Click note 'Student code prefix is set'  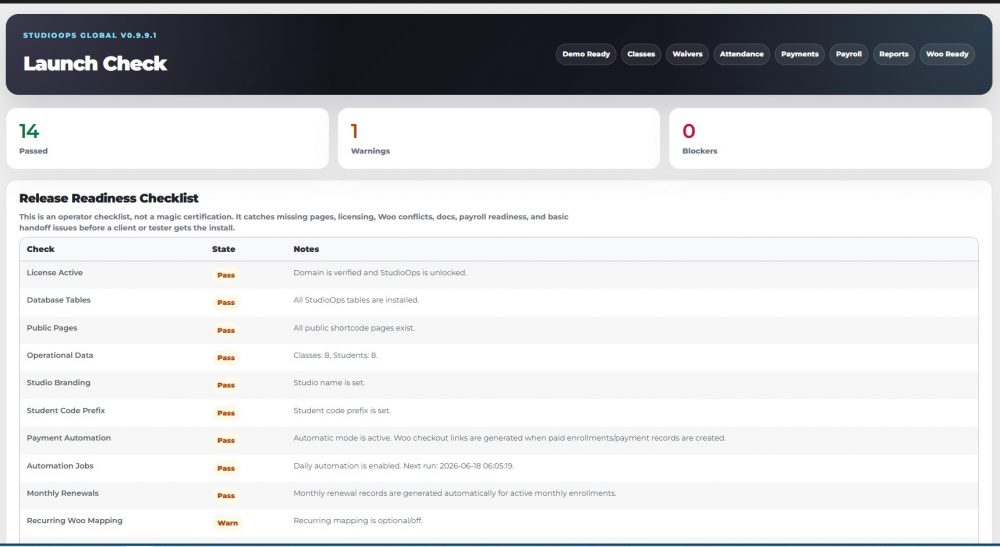click(x=342, y=411)
